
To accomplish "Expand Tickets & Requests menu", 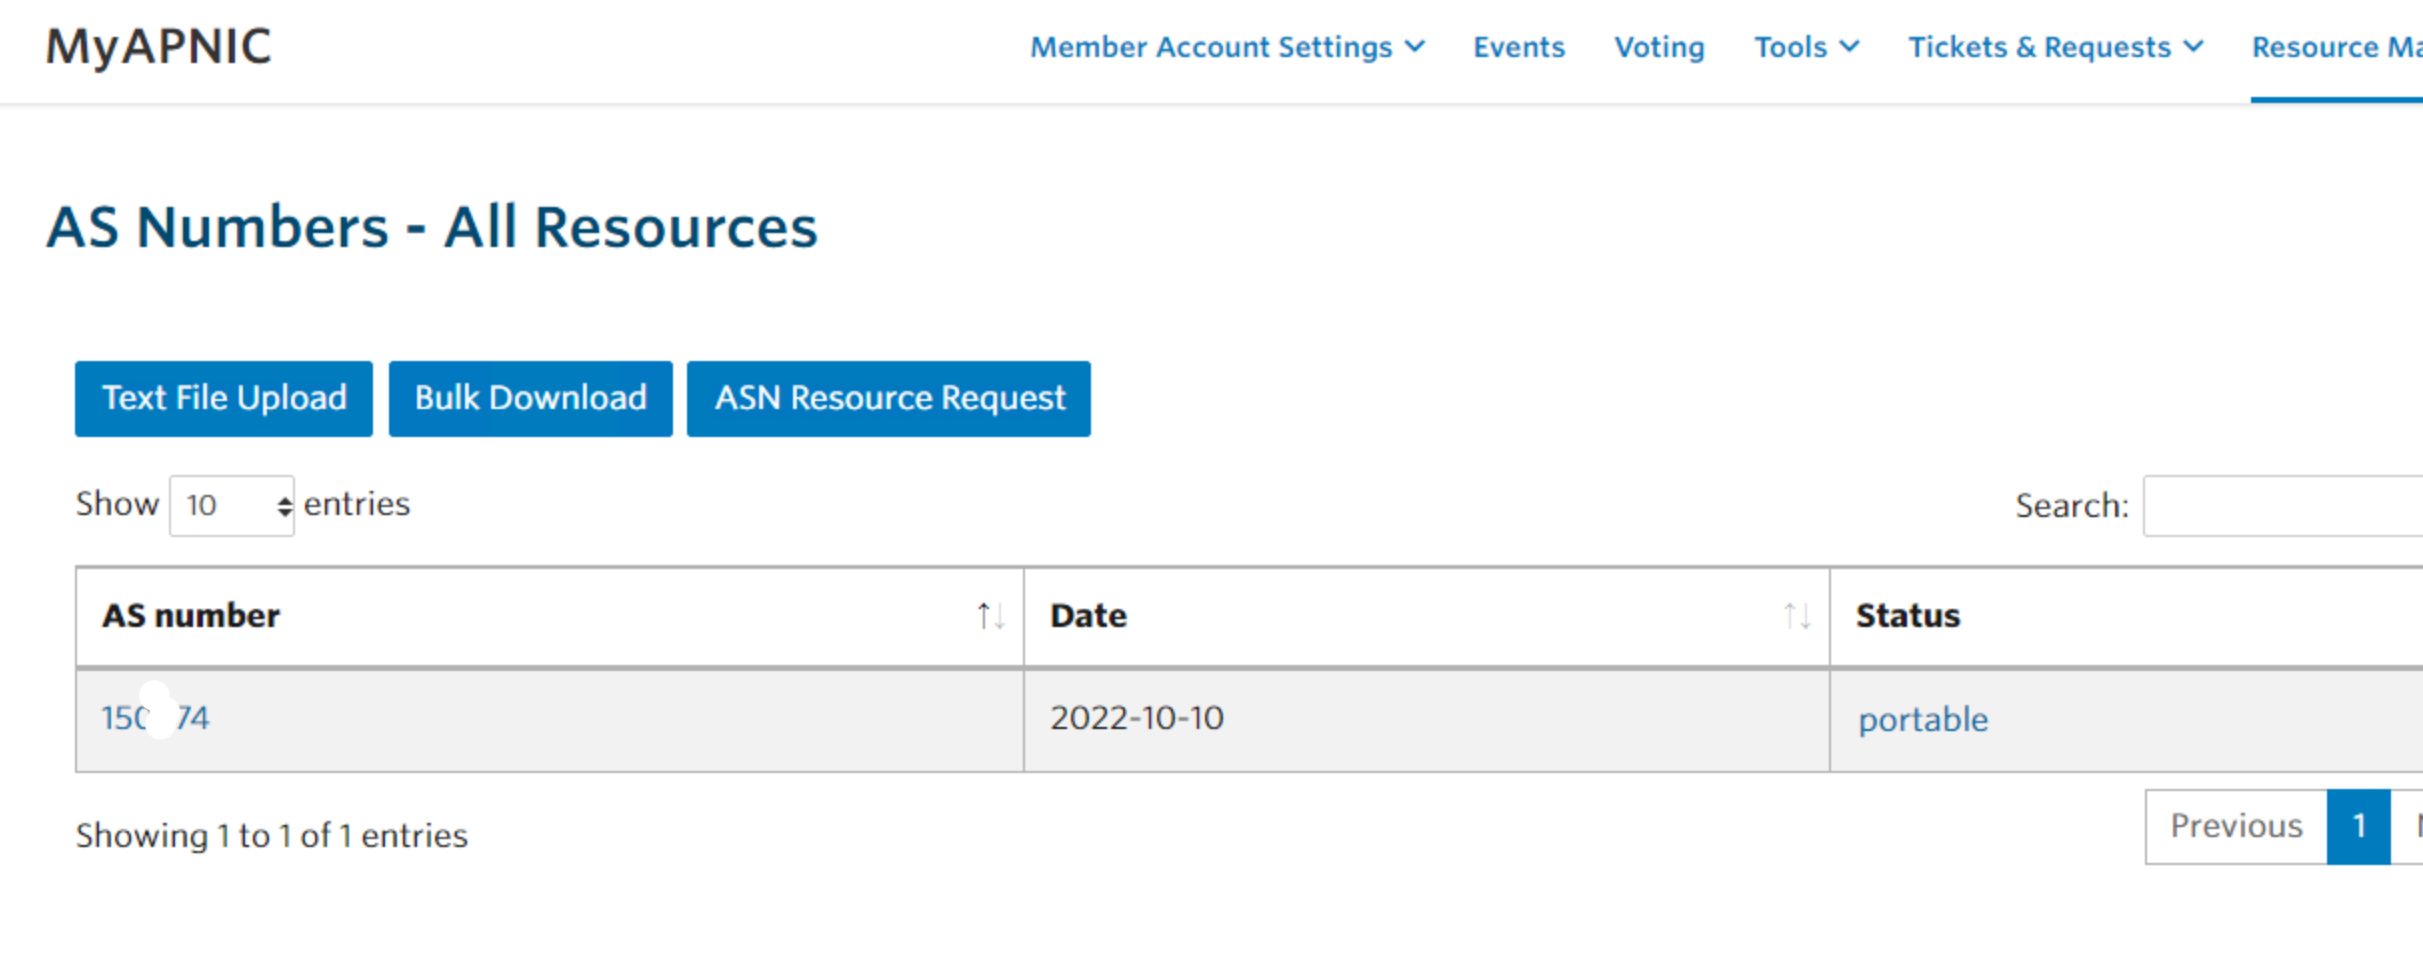I will (x=2055, y=47).
